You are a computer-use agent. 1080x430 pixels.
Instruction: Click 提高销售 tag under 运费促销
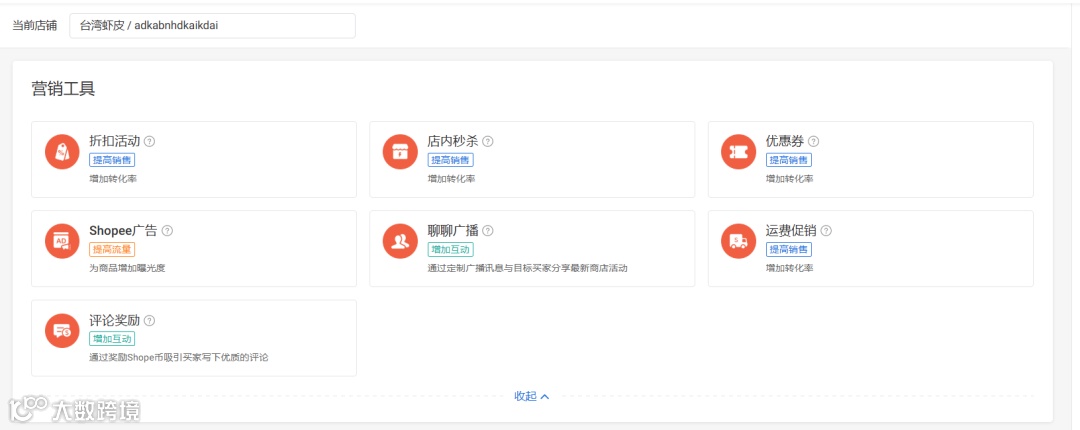pos(789,249)
